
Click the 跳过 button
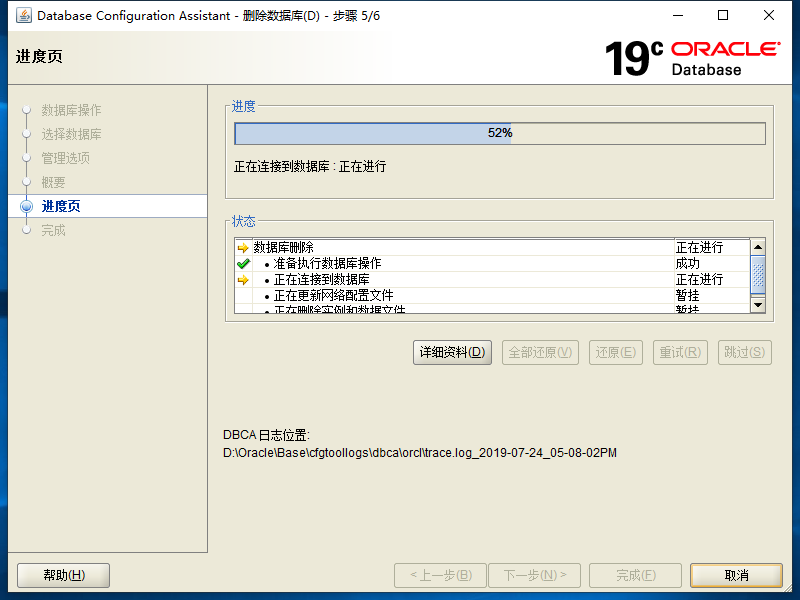coord(744,352)
